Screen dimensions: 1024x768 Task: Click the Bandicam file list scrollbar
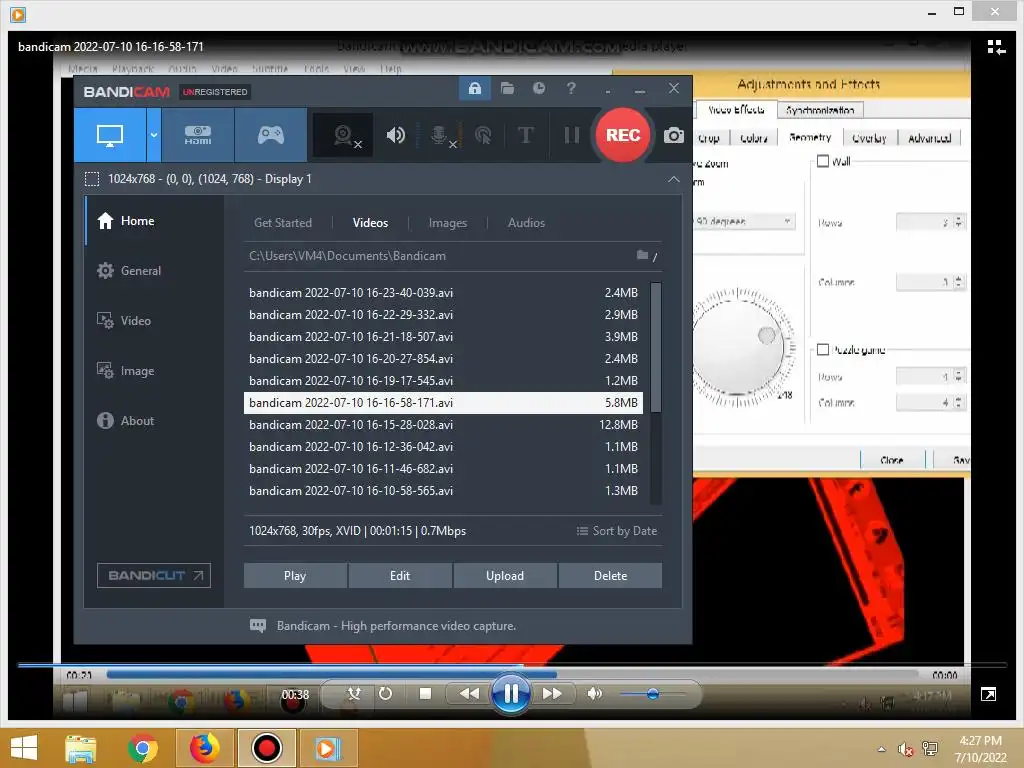656,347
